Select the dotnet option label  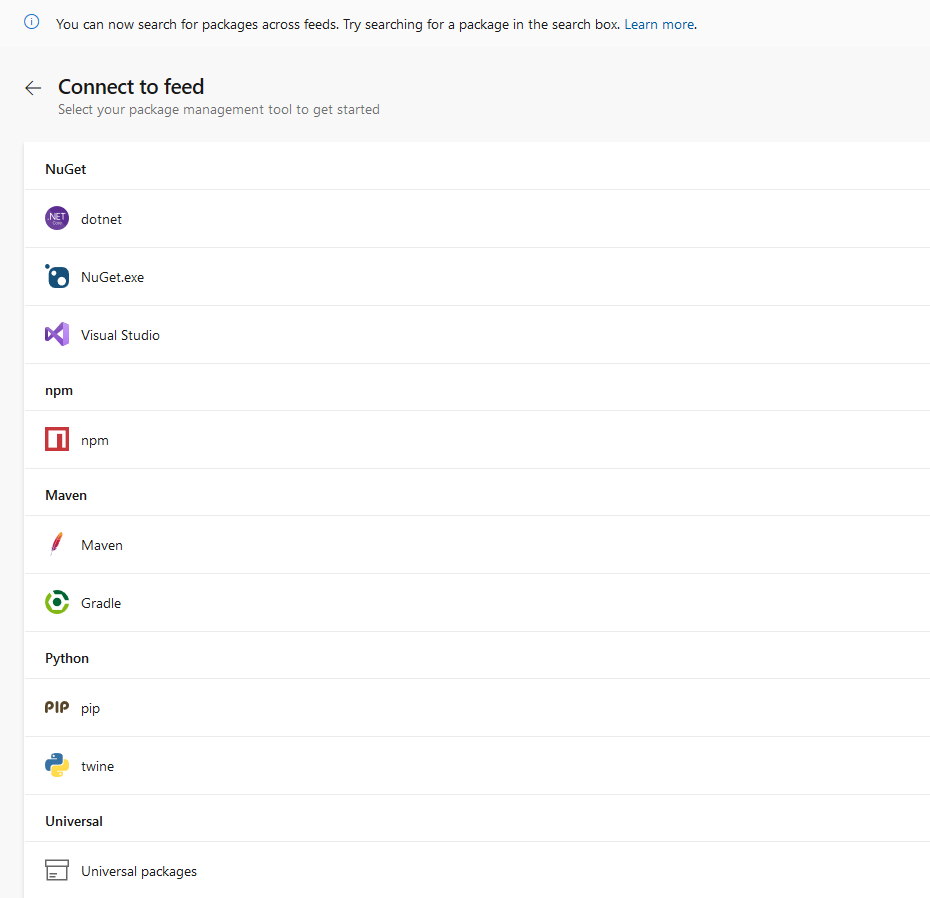[101, 219]
